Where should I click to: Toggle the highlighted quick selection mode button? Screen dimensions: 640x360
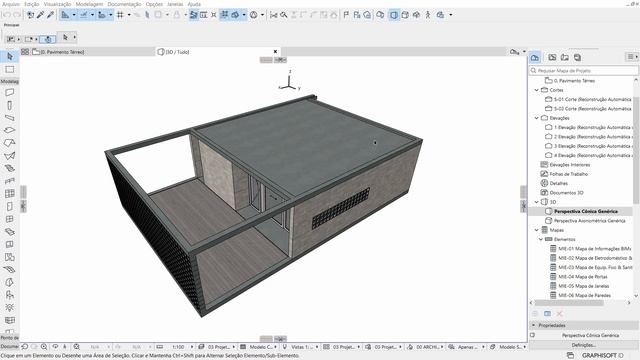tap(48, 39)
